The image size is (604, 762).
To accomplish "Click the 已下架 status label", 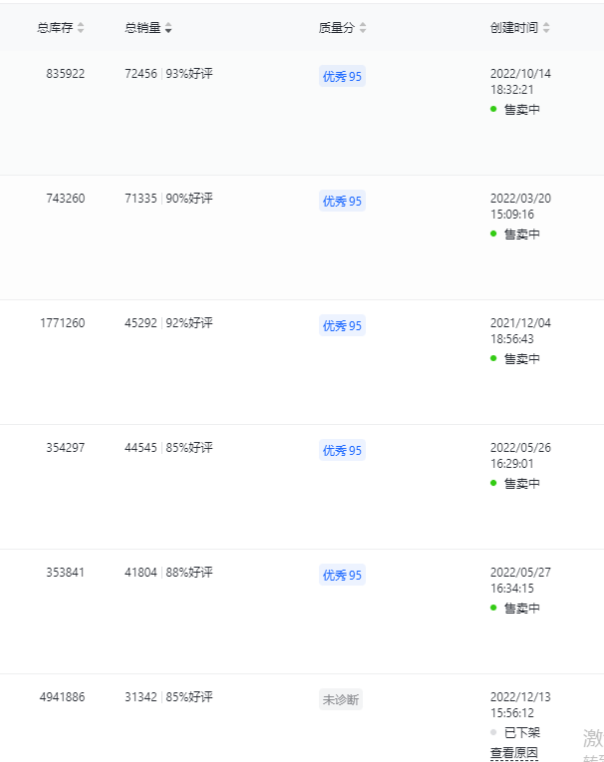I will pos(522,732).
